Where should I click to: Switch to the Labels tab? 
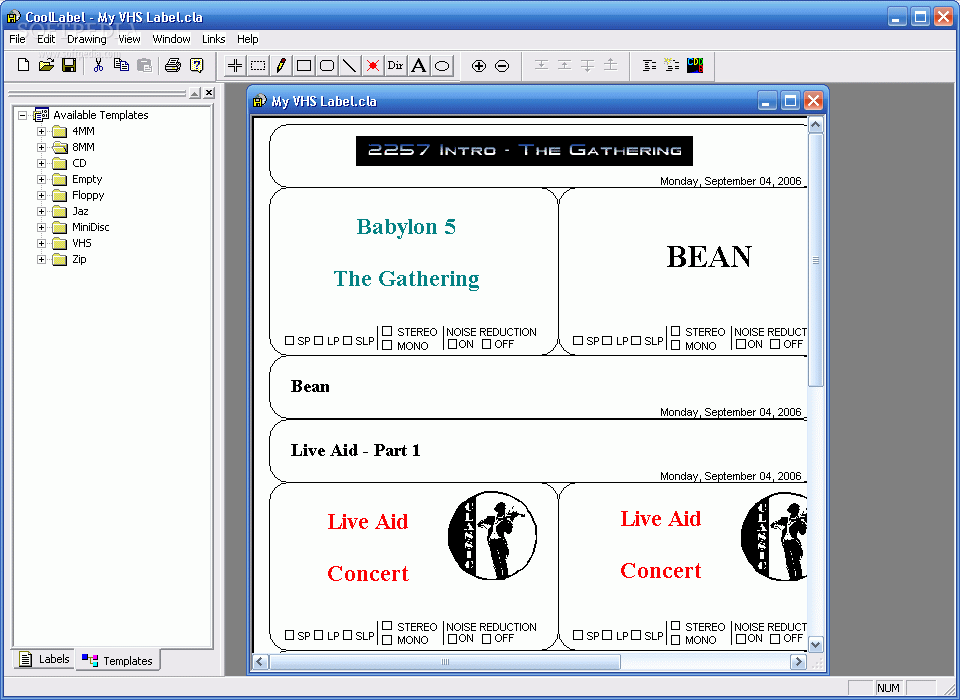tap(44, 659)
